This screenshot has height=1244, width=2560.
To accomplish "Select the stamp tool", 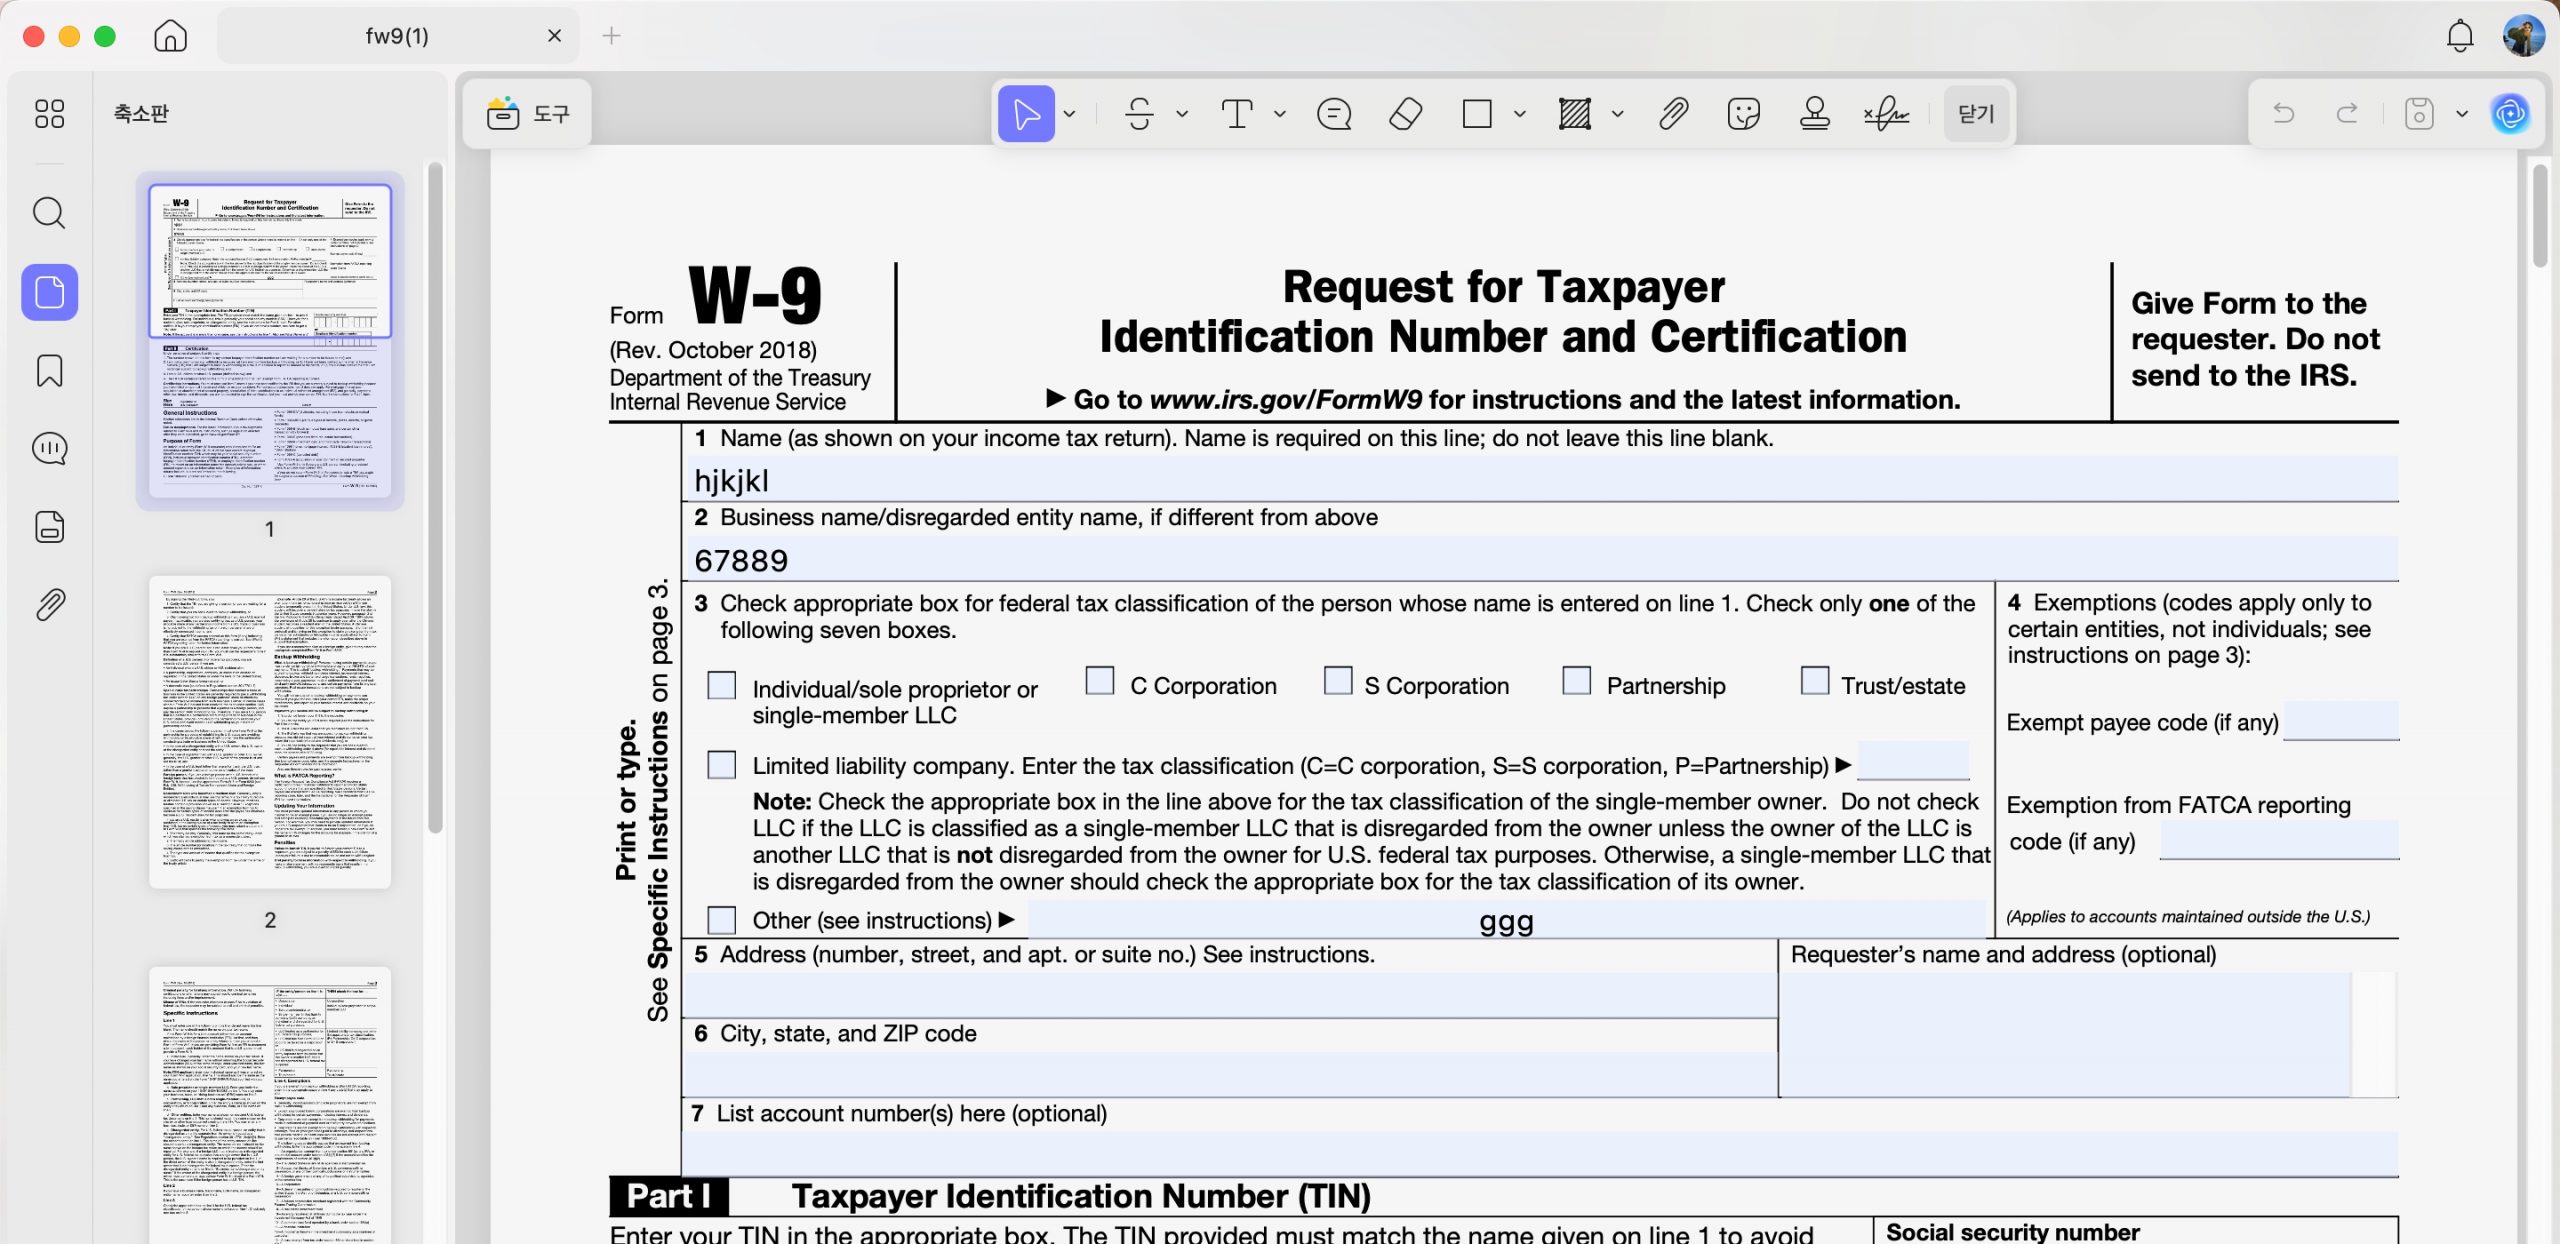I will [x=1814, y=113].
